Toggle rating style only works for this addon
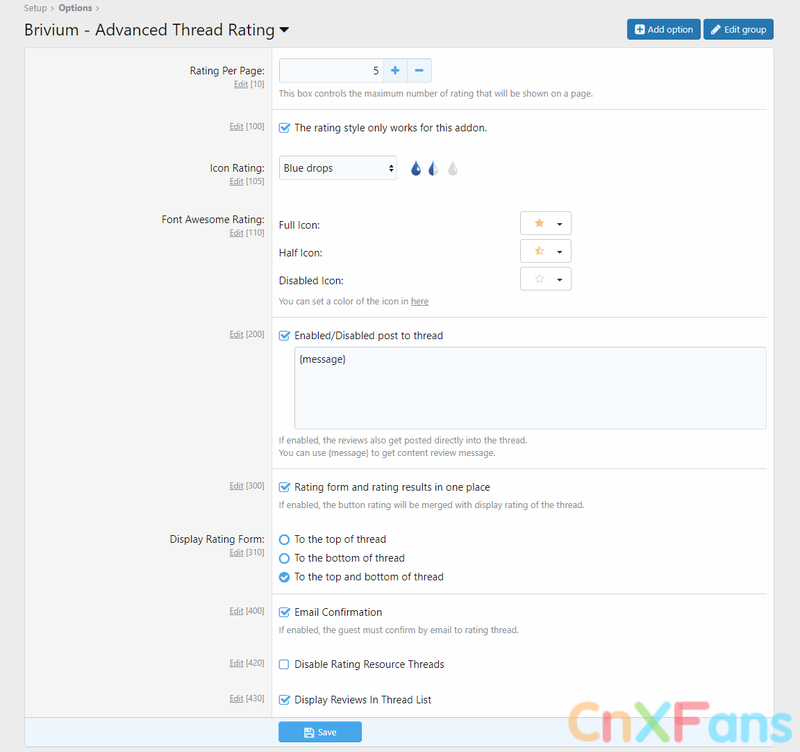 (x=284, y=128)
